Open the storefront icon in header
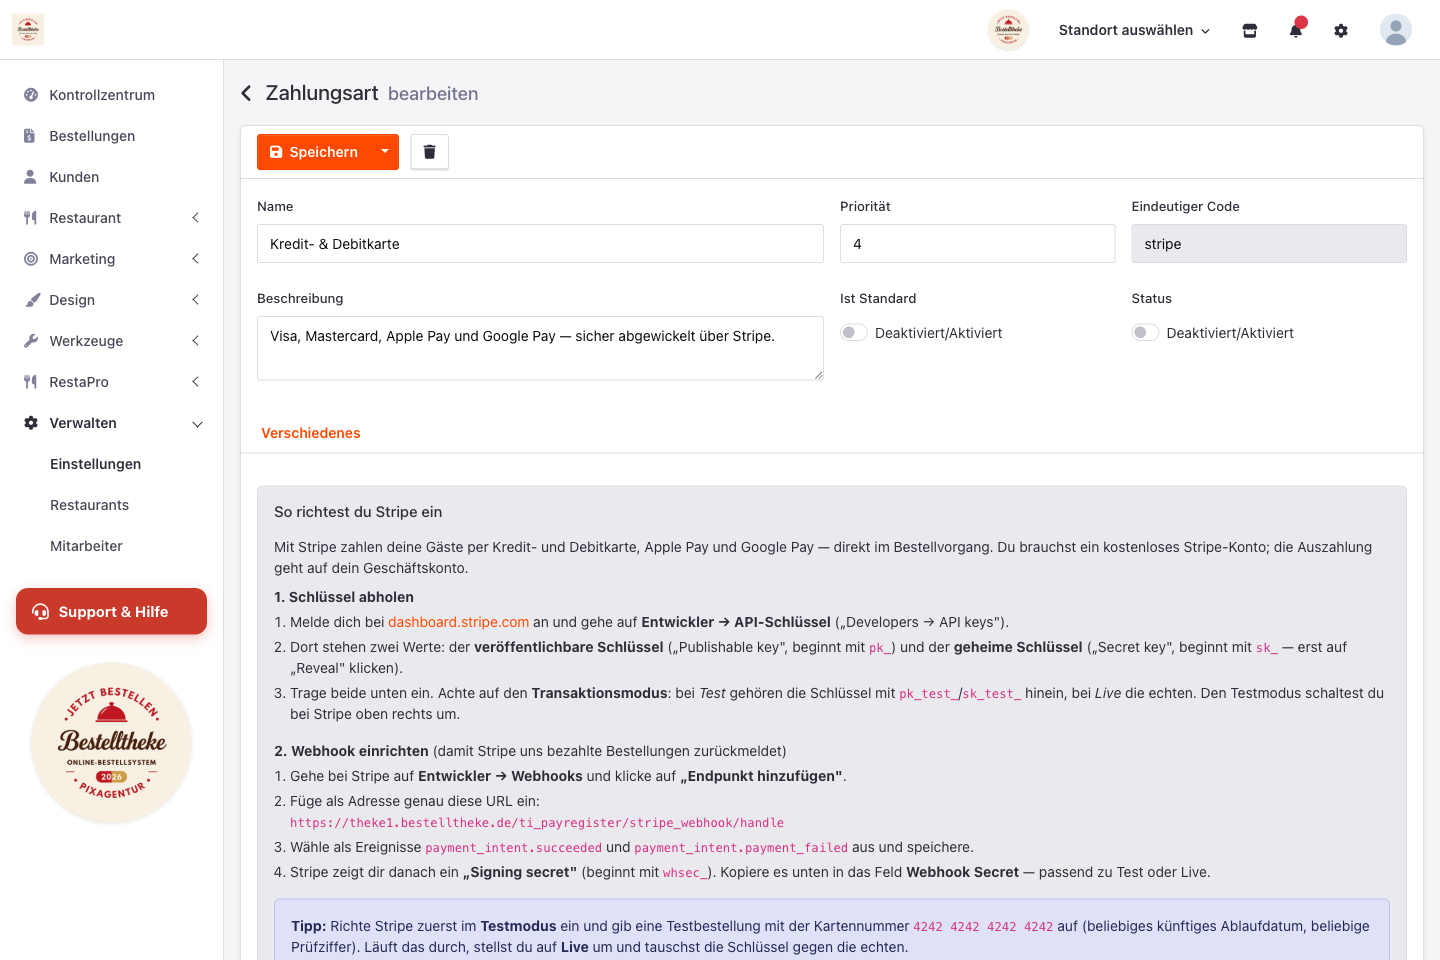The width and height of the screenshot is (1440, 960). 1250,31
